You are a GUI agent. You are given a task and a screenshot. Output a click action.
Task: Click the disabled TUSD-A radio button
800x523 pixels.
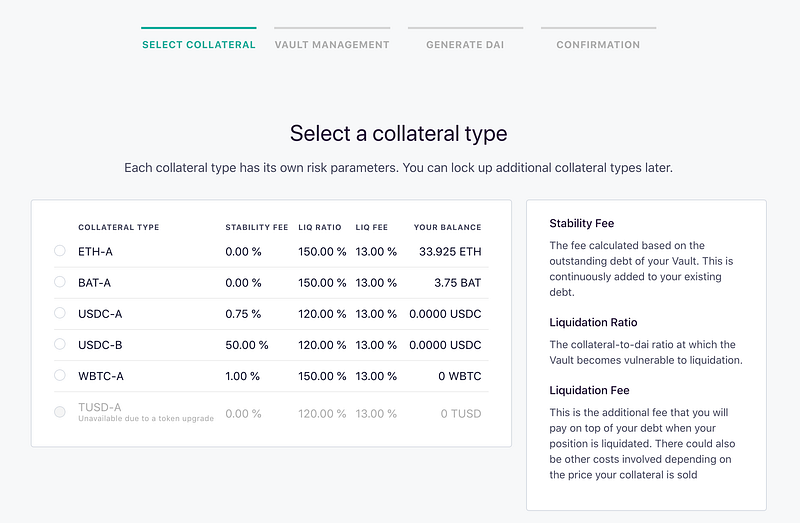click(x=60, y=411)
